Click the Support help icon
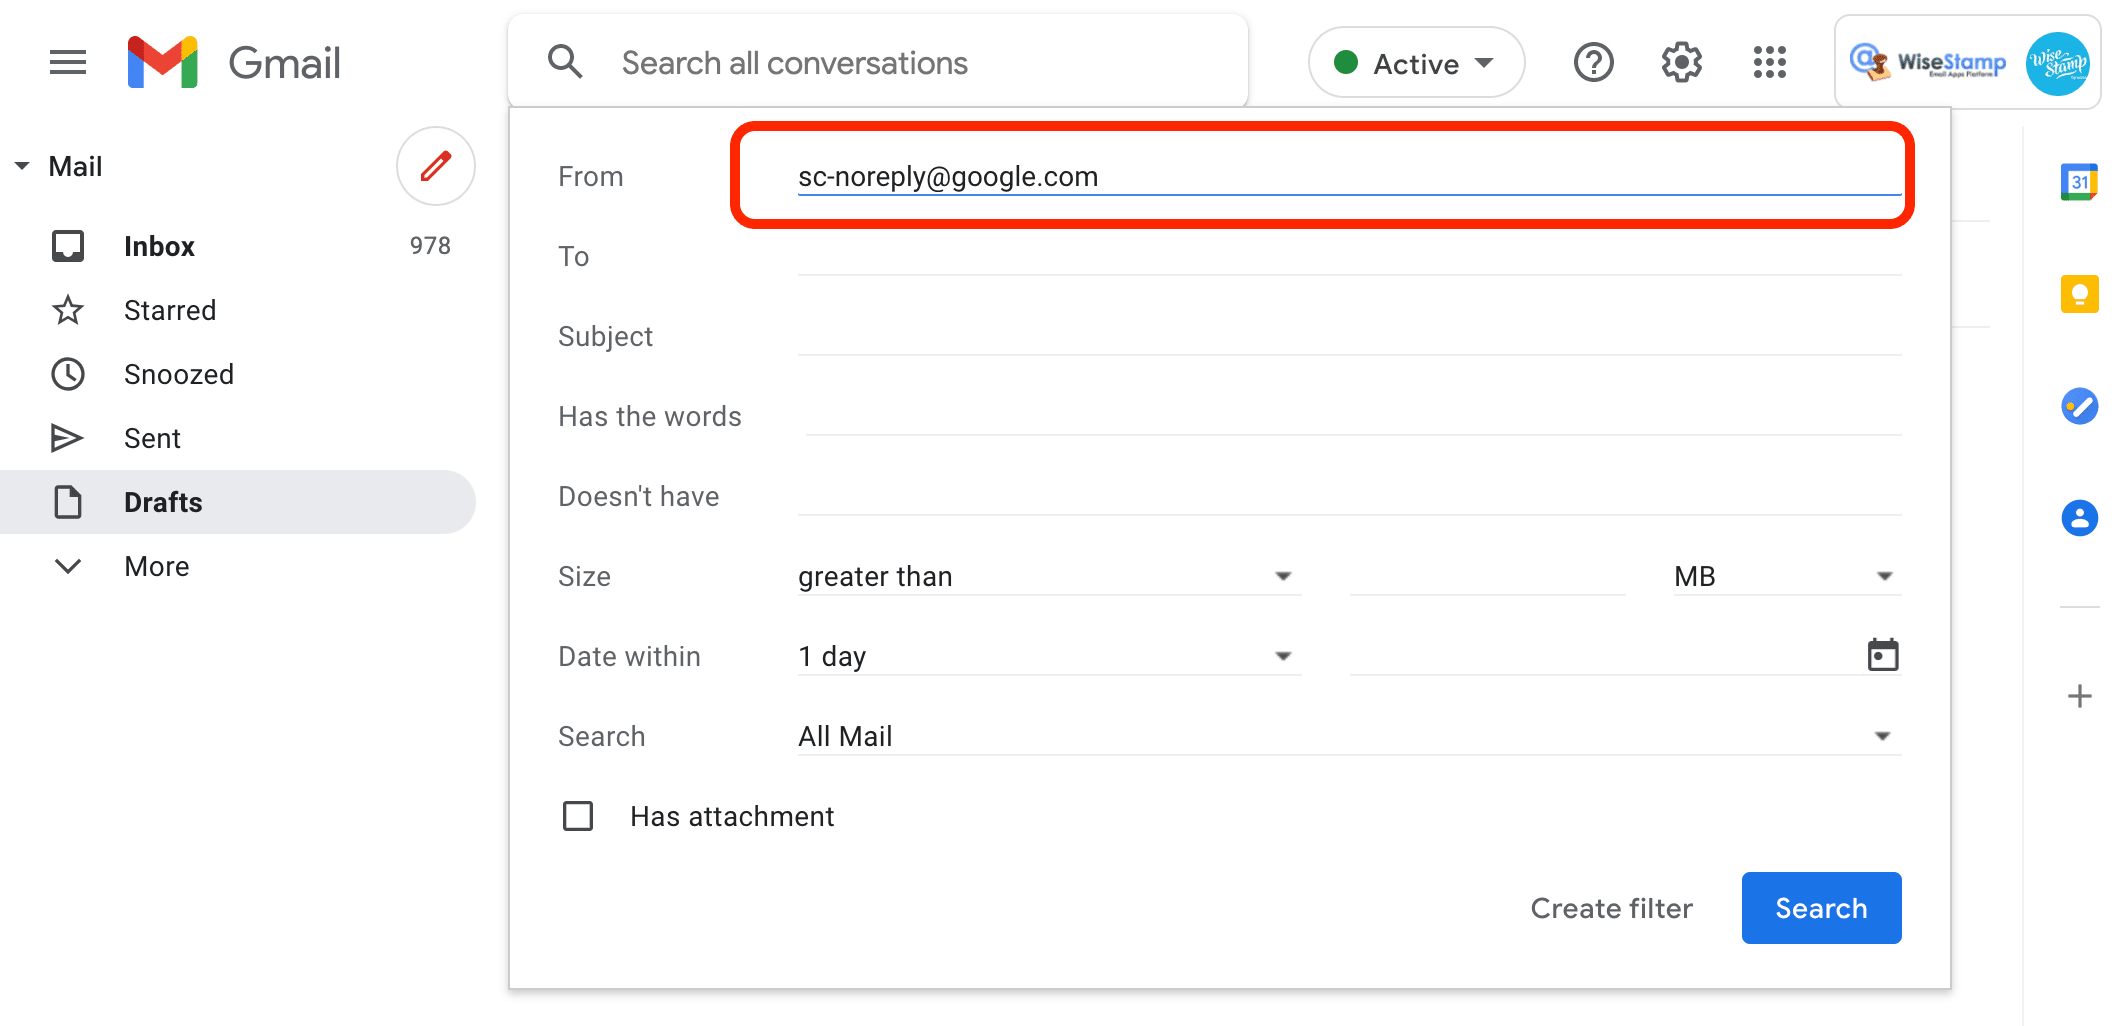The height and width of the screenshot is (1026, 2128). pyautogui.click(x=1593, y=63)
